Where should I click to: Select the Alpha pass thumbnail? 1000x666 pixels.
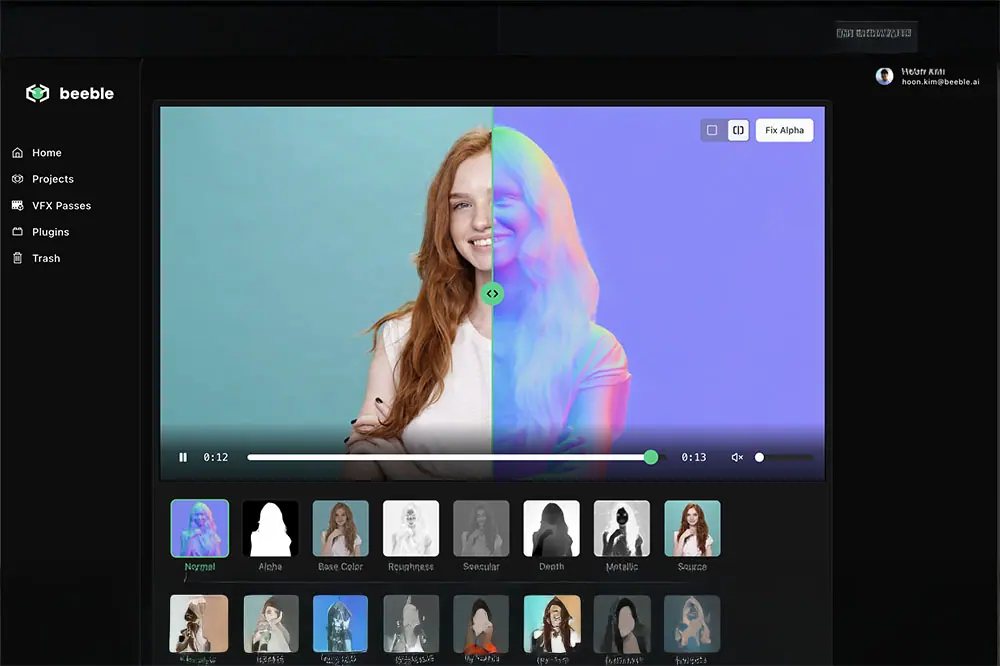pos(270,528)
